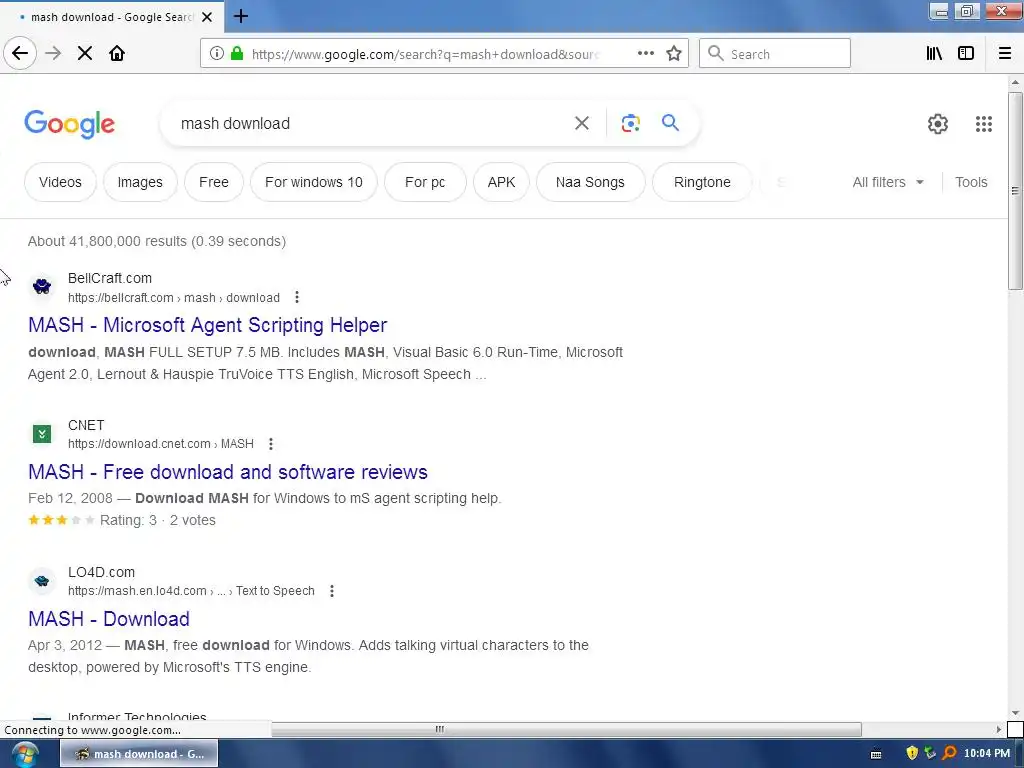Open the Google apps grid
1024x768 pixels.
tap(984, 123)
